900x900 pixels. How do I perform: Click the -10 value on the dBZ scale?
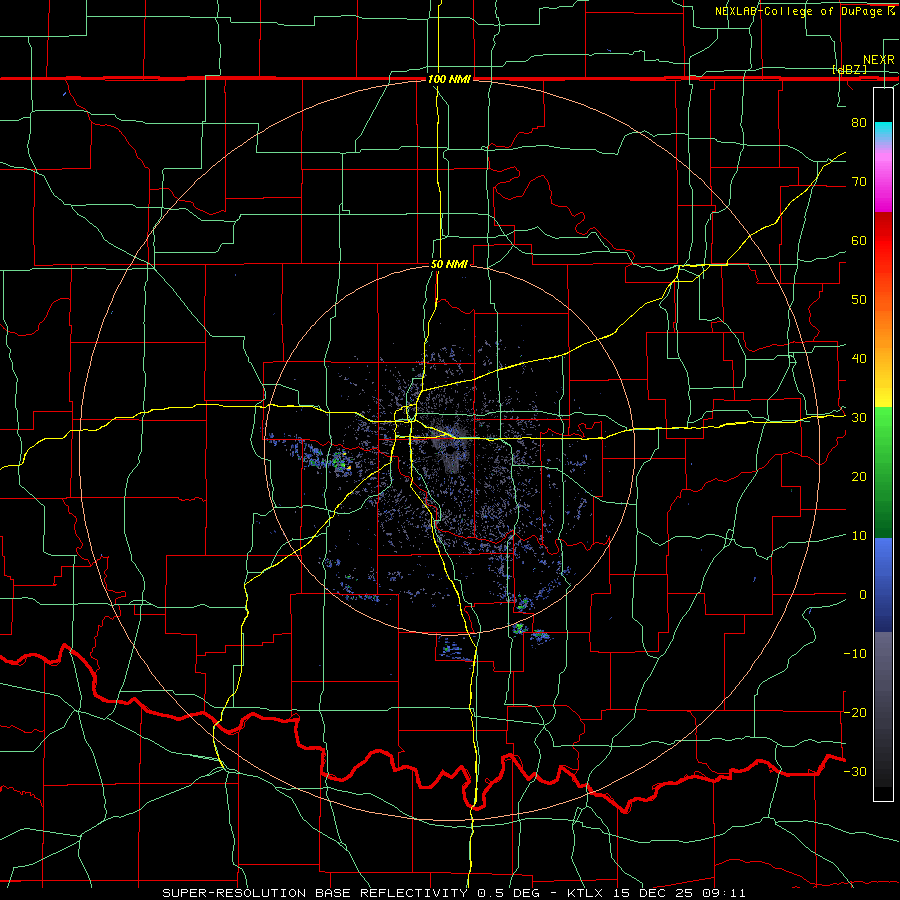click(855, 654)
